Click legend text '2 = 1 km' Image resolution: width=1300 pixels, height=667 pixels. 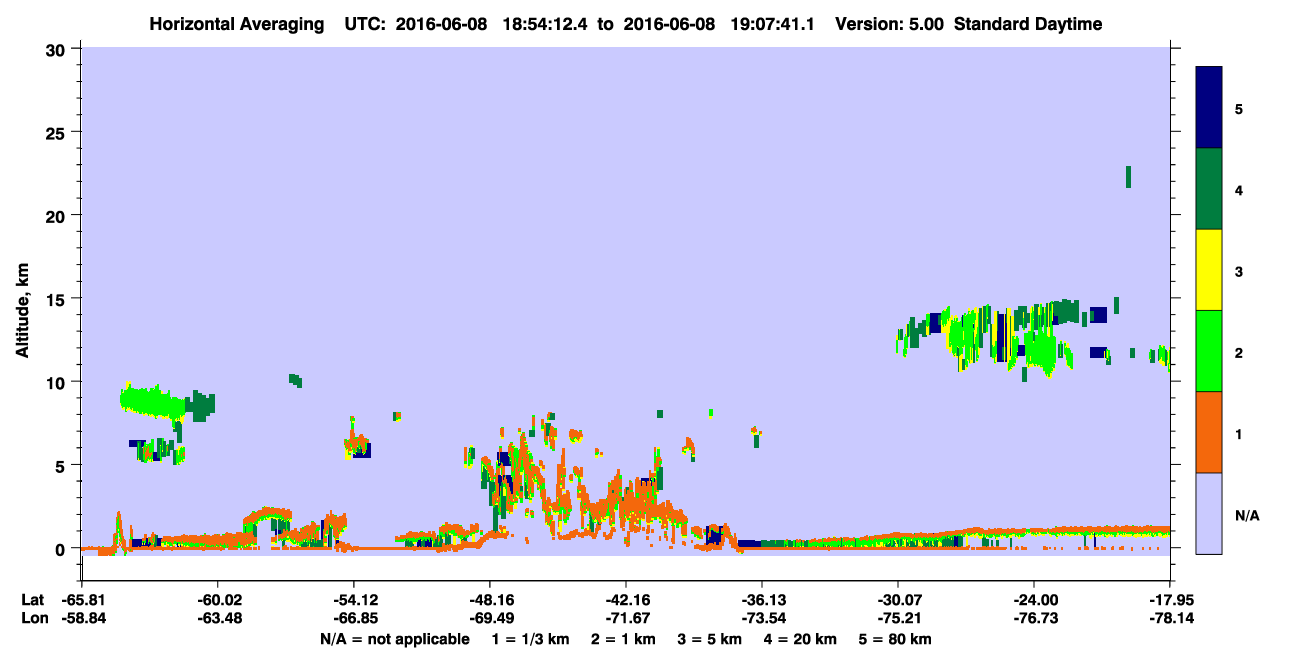pyautogui.click(x=625, y=639)
